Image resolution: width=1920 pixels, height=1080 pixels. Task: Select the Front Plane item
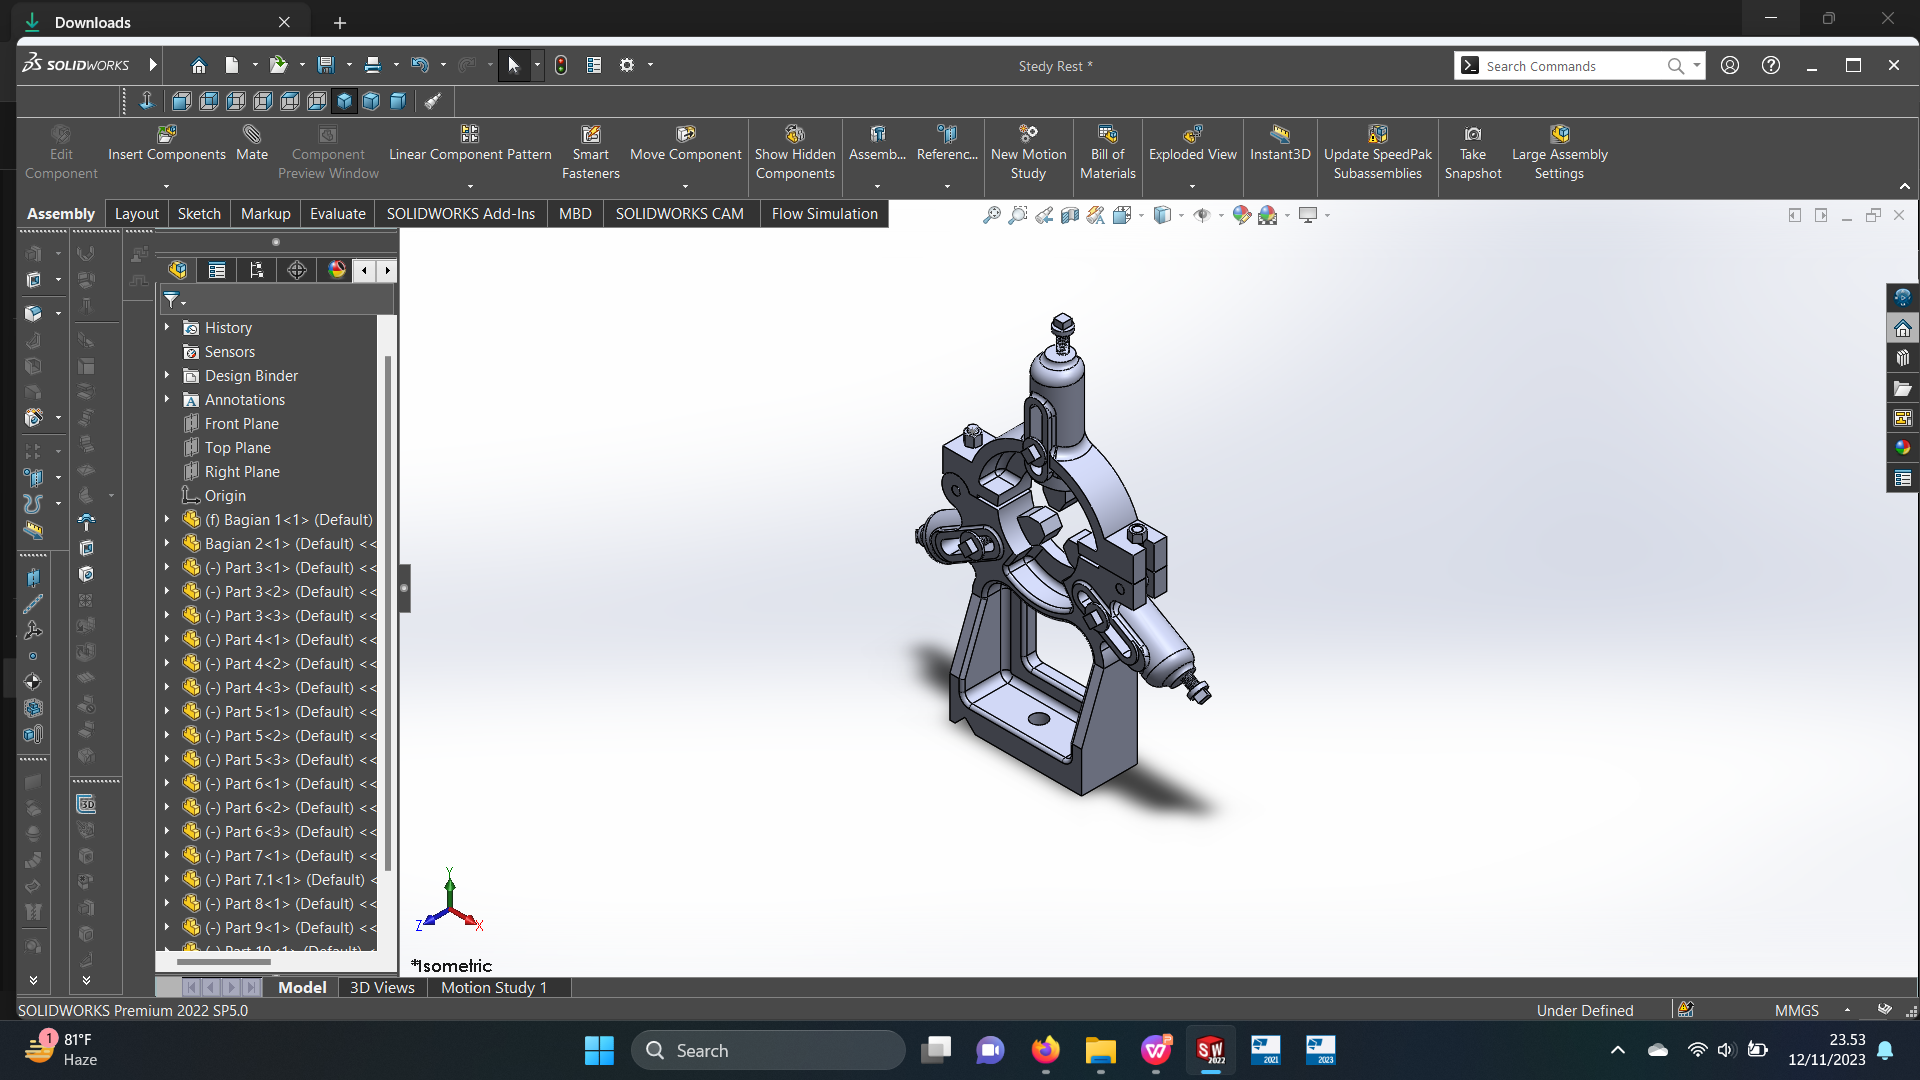tap(242, 424)
